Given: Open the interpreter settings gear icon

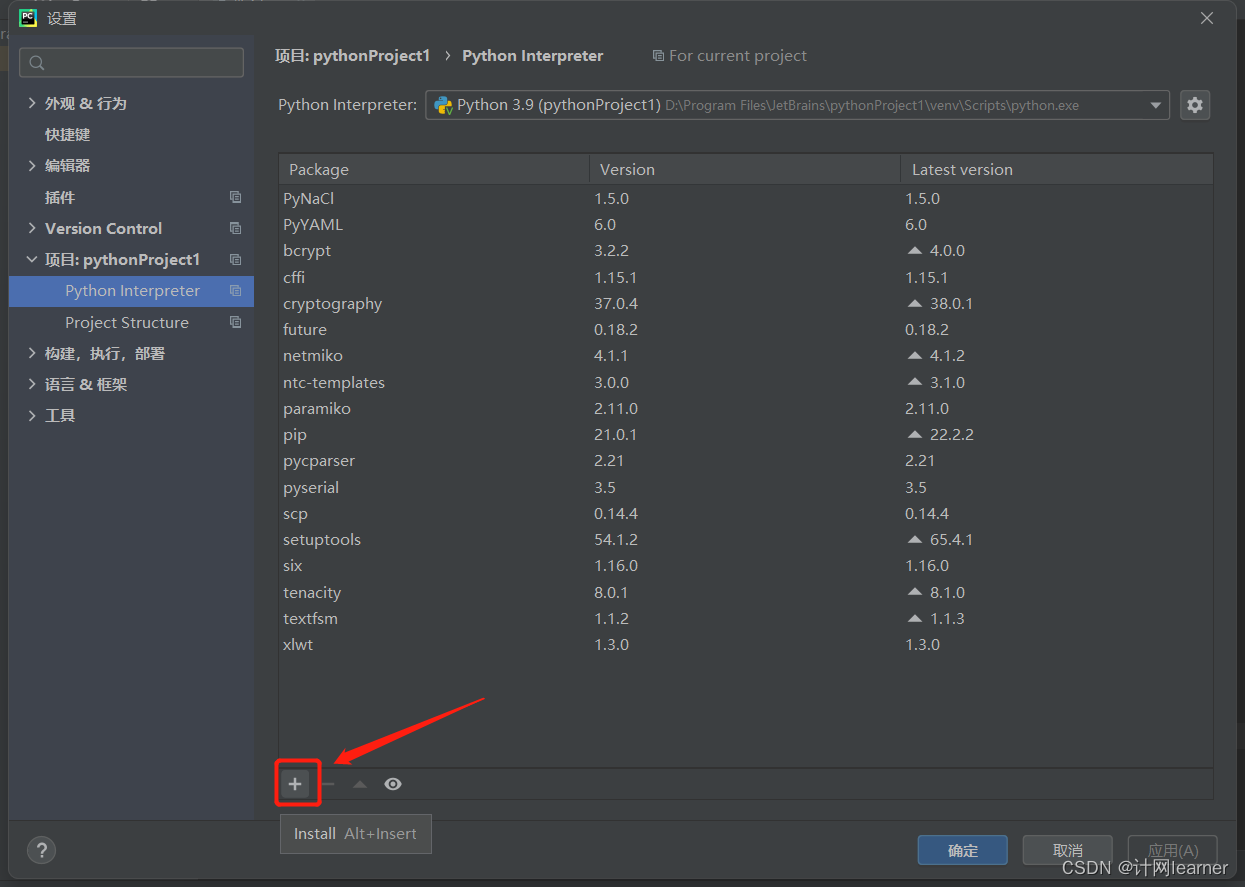Looking at the screenshot, I should (1195, 105).
